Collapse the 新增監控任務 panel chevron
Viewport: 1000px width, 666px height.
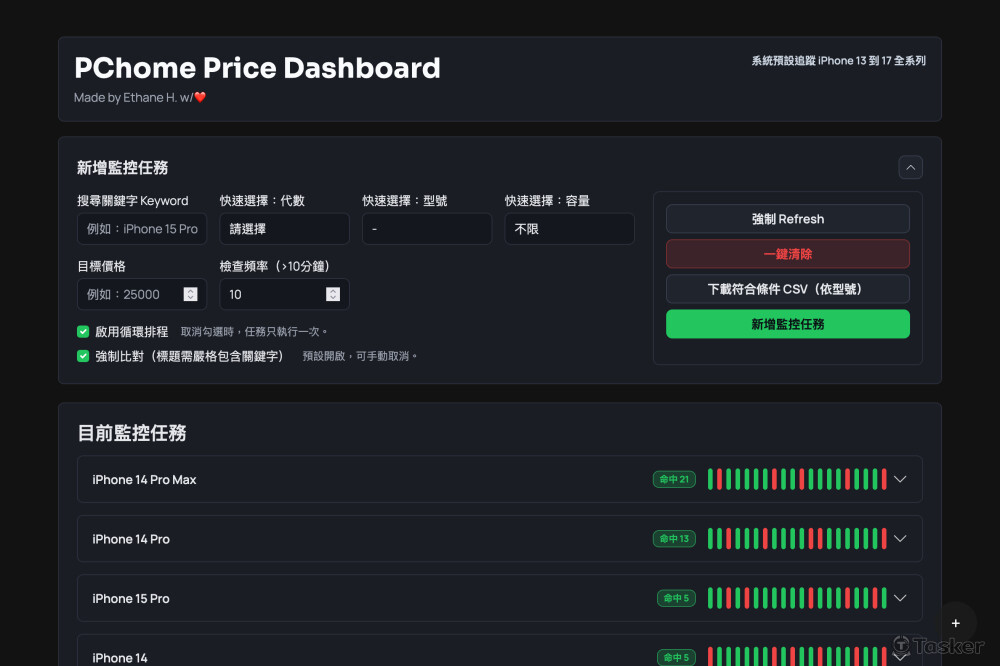coord(910,167)
